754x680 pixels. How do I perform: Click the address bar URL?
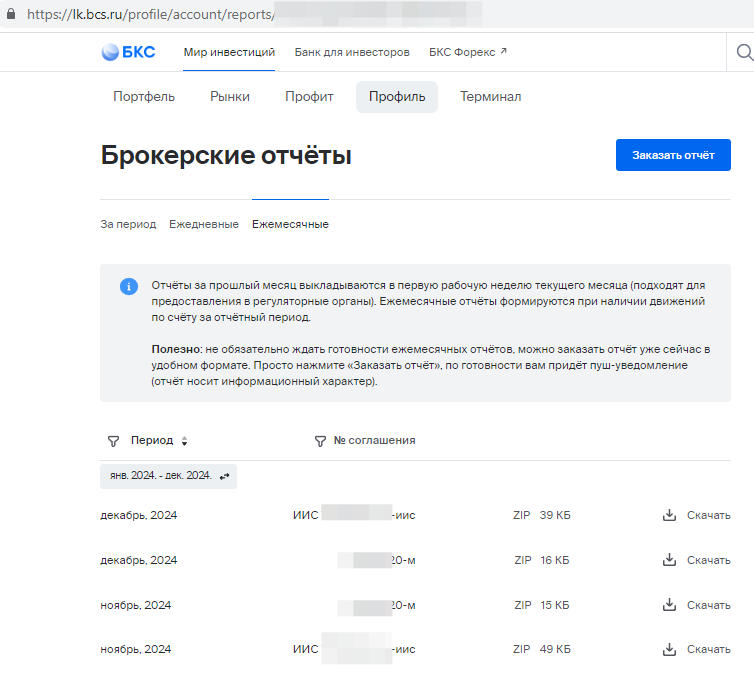tap(151, 14)
